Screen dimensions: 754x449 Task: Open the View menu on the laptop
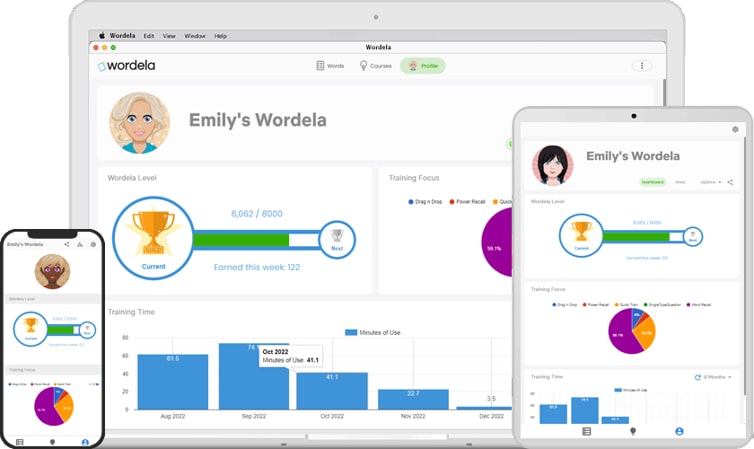pyautogui.click(x=169, y=36)
